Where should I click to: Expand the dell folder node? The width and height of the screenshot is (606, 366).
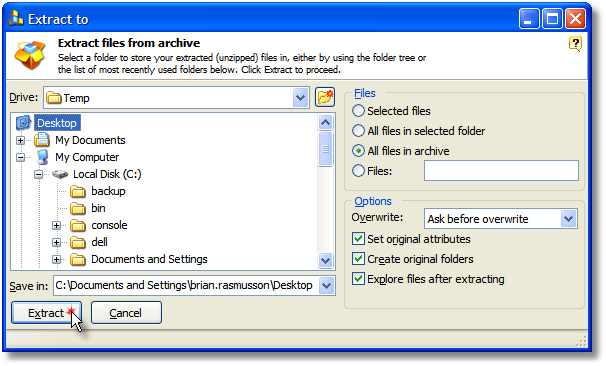pos(56,242)
